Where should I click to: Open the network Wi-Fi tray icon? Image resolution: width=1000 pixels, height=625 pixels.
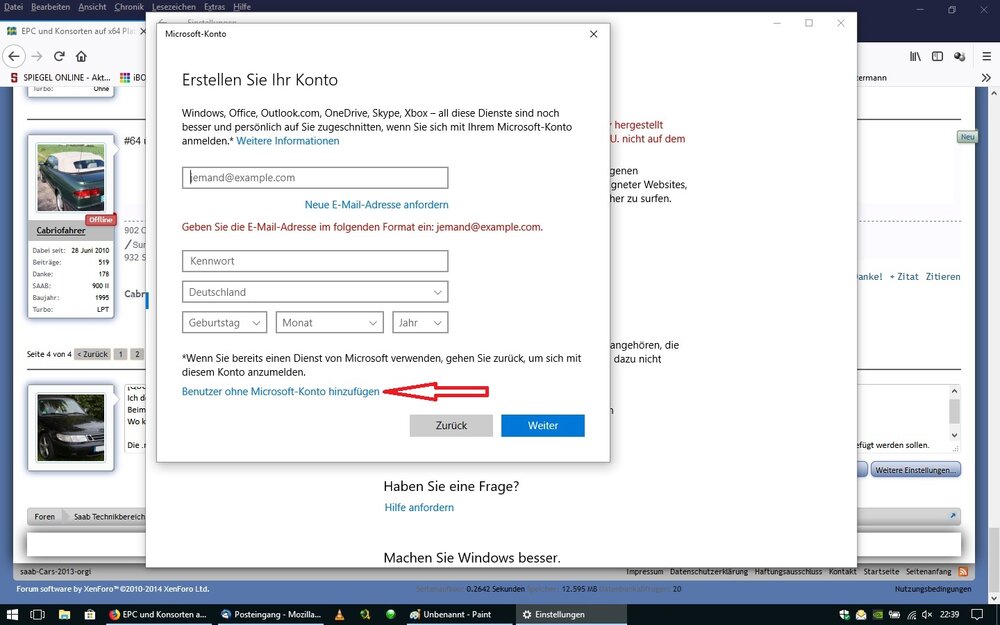[x=911, y=615]
